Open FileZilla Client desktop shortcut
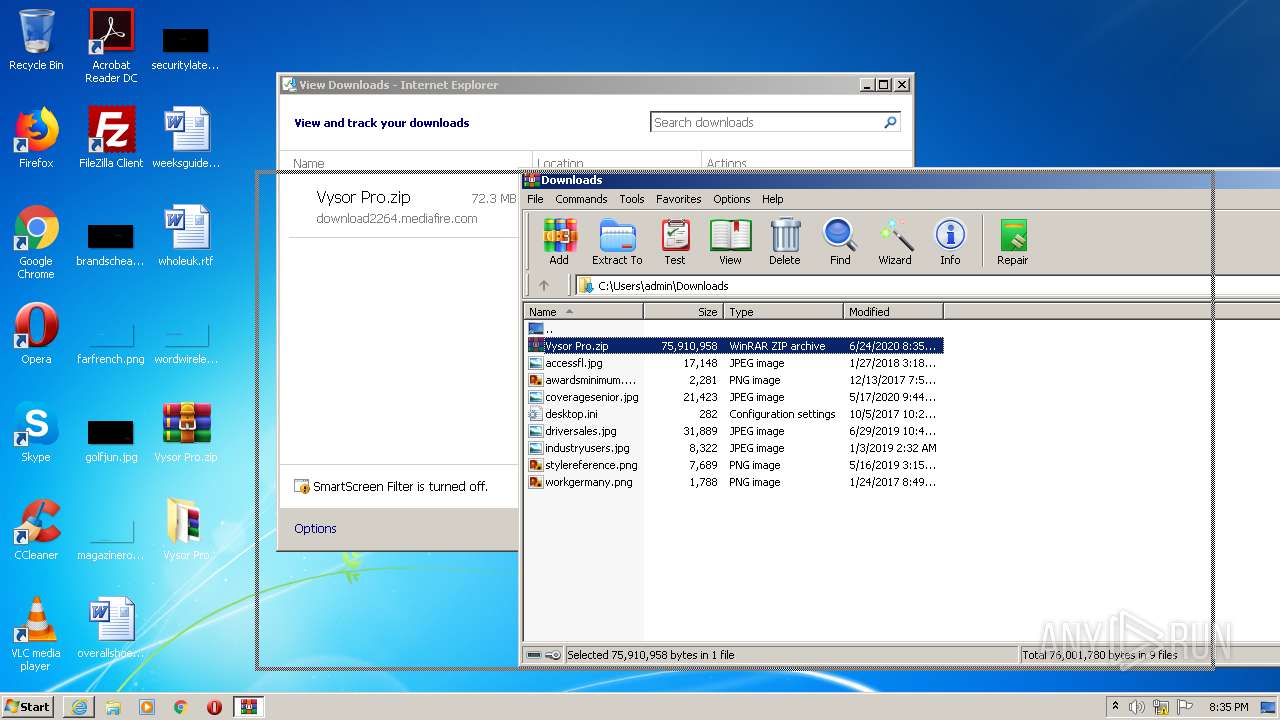 tap(111, 138)
